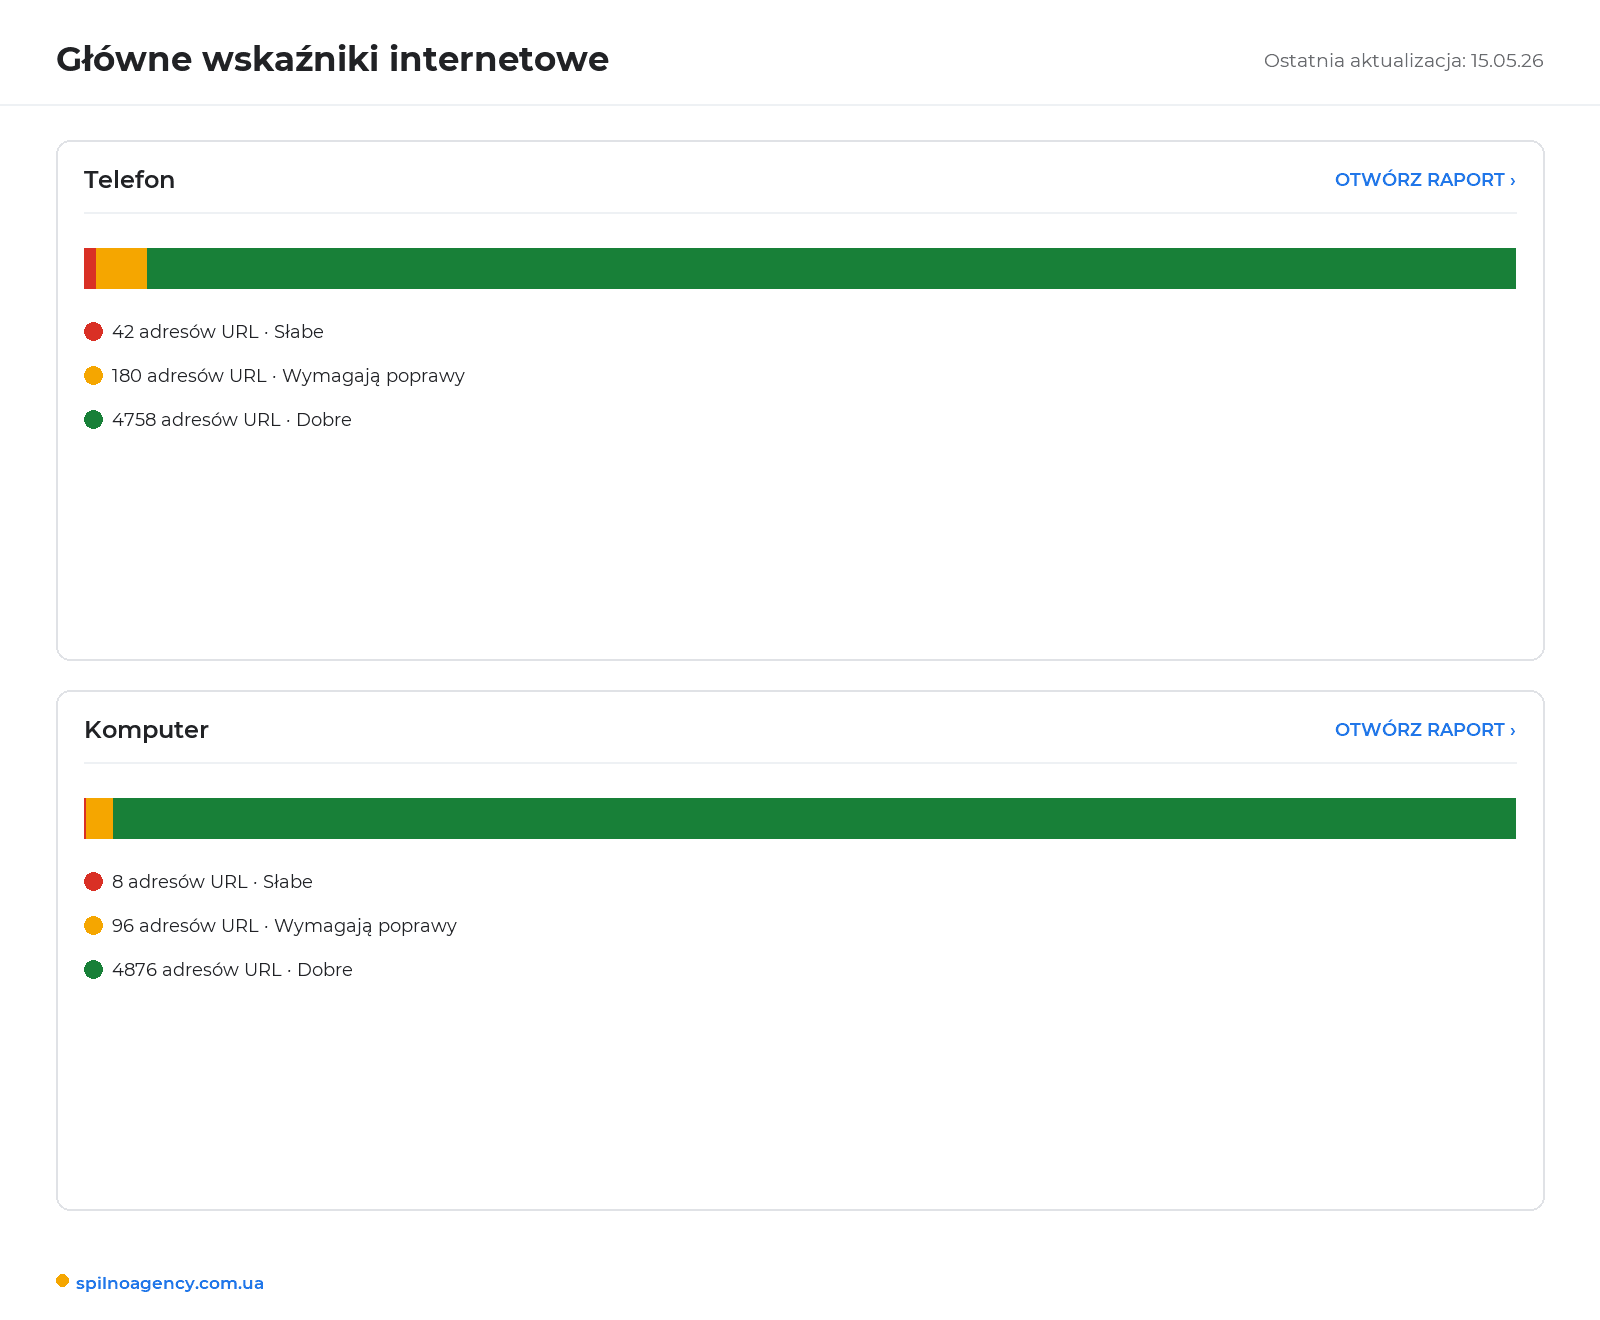Click the Telefon card heading
This screenshot has width=1600, height=1320.
coord(129,180)
